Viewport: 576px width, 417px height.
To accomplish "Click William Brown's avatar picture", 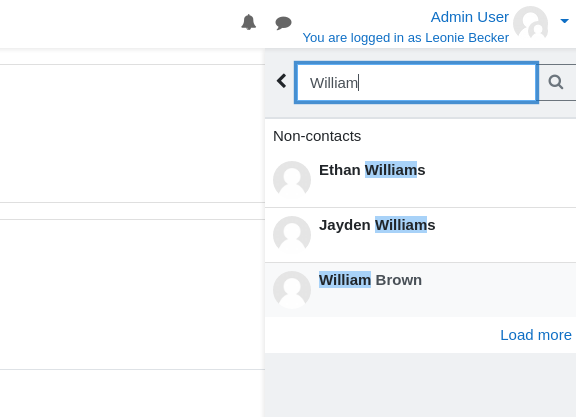I will tap(292, 290).
